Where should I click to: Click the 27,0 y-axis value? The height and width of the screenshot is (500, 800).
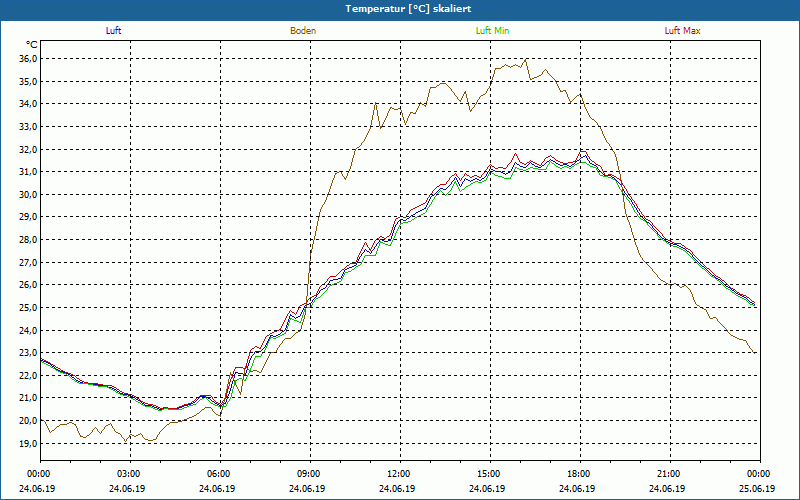tap(28, 262)
